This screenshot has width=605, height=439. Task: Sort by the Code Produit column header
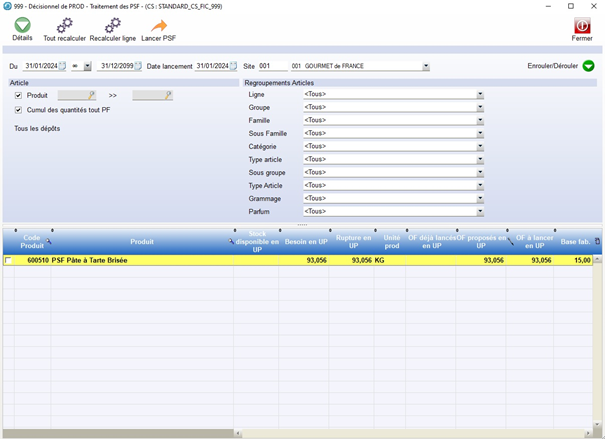[x=32, y=241]
